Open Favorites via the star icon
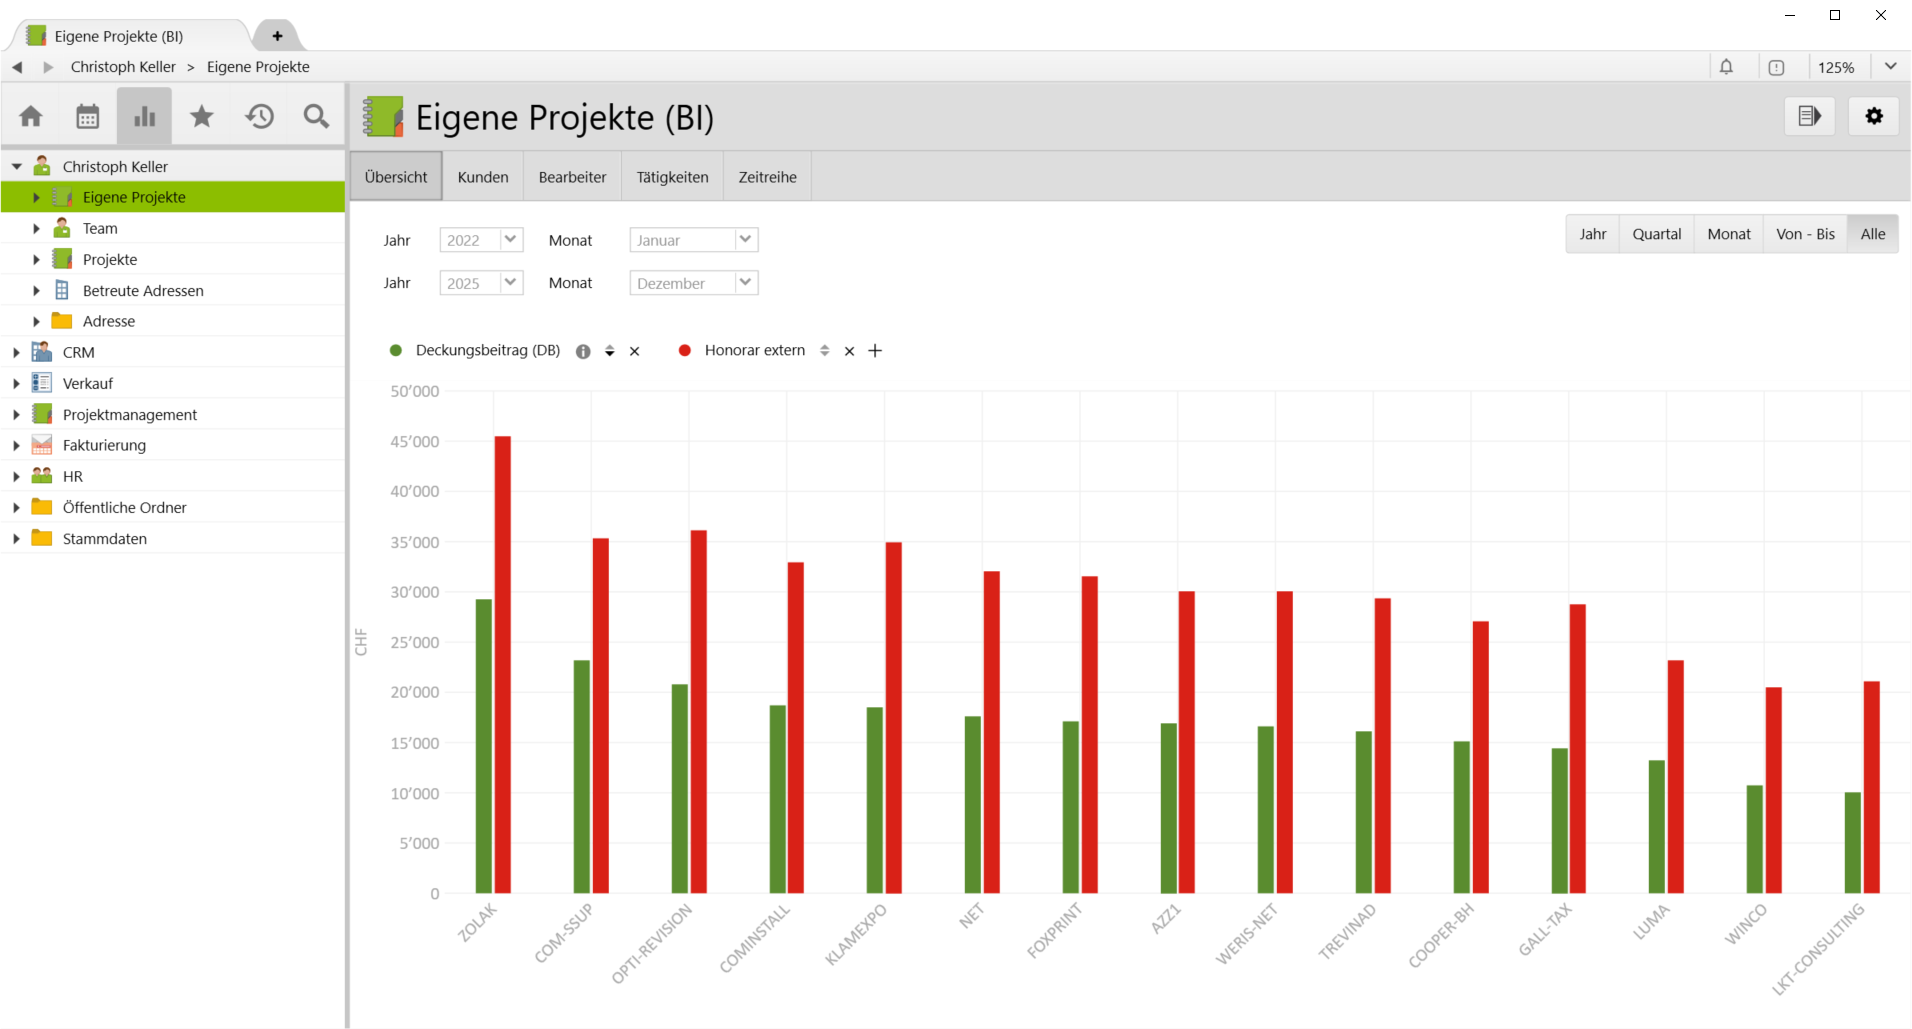 point(202,116)
